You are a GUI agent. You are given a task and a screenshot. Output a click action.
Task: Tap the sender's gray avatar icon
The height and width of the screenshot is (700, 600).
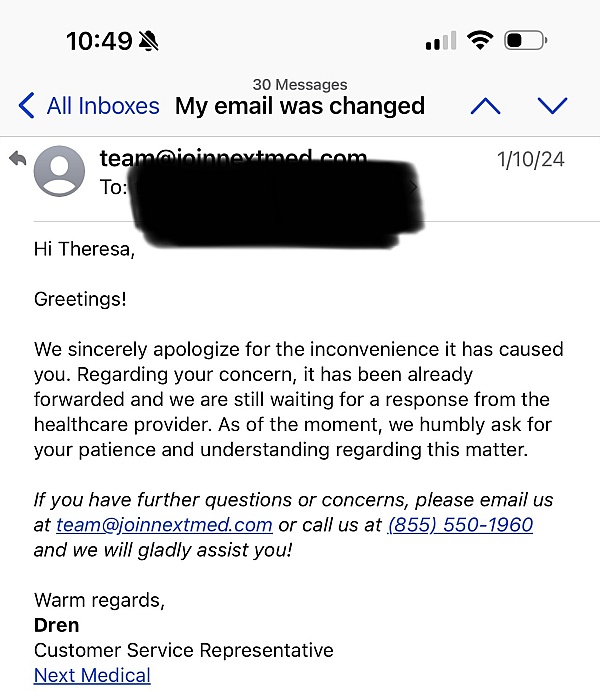tap(60, 171)
